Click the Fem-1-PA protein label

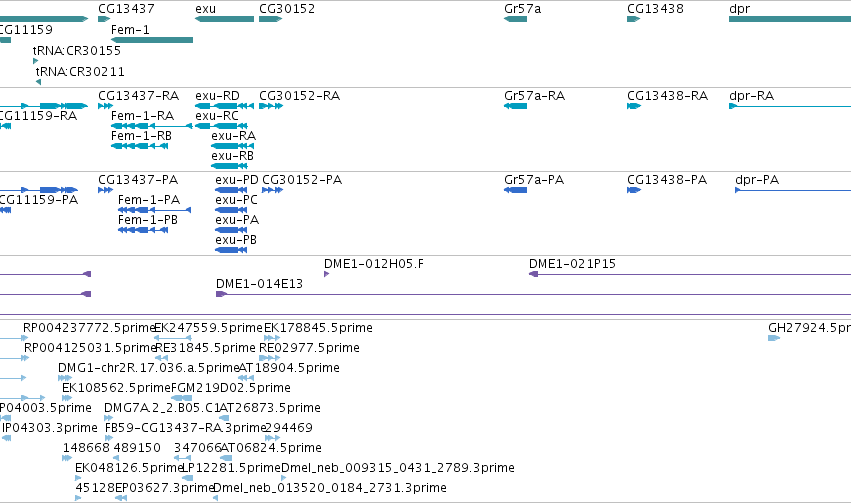pyautogui.click(x=149, y=200)
